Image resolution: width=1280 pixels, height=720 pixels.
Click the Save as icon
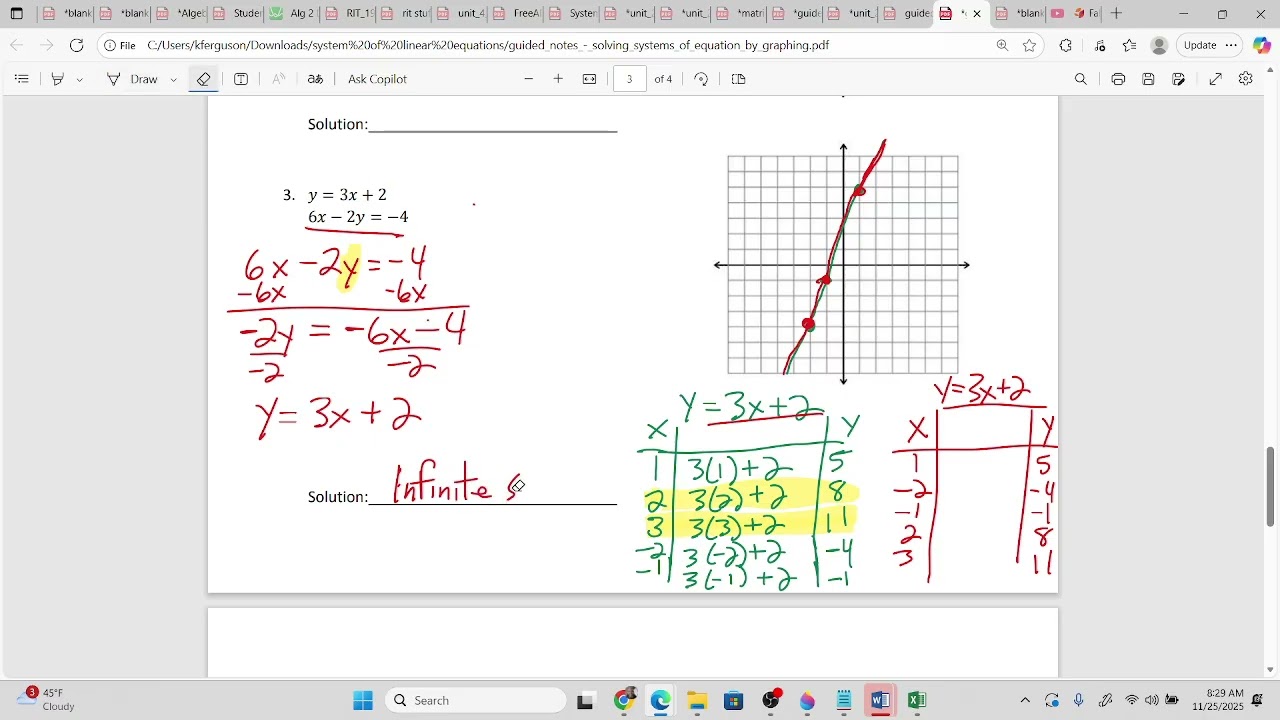pos(1180,79)
